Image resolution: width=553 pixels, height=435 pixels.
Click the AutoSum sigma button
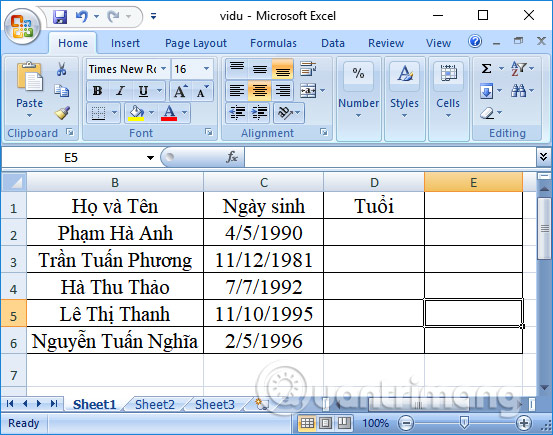tap(486, 68)
